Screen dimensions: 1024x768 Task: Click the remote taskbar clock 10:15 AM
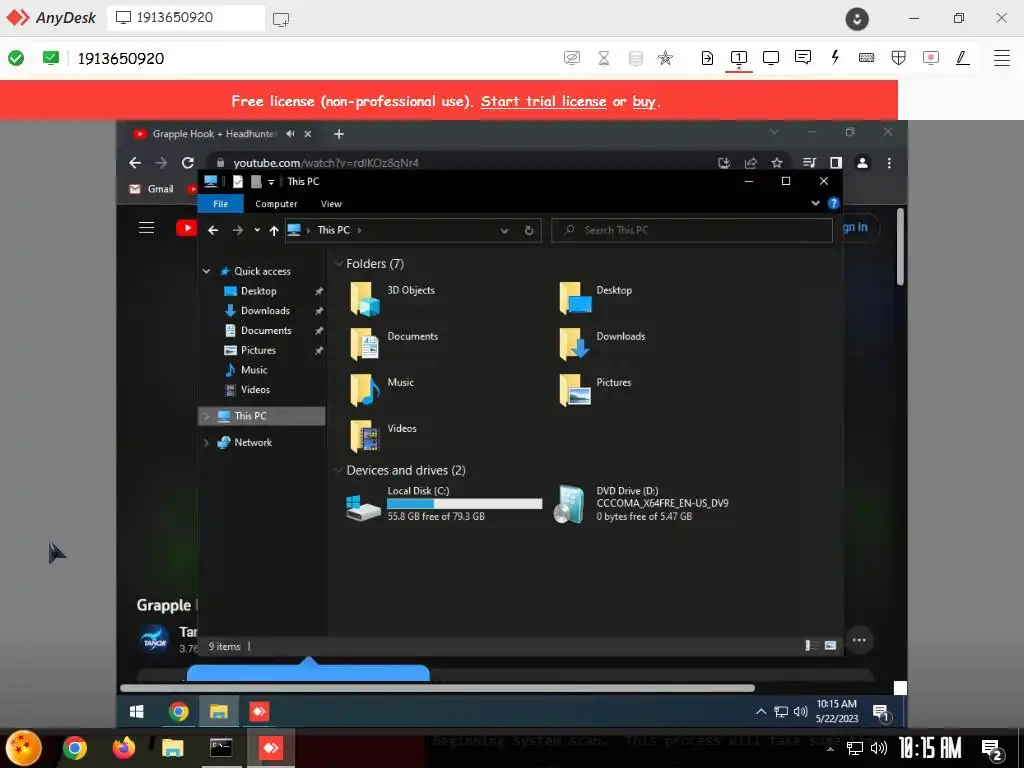[837, 711]
